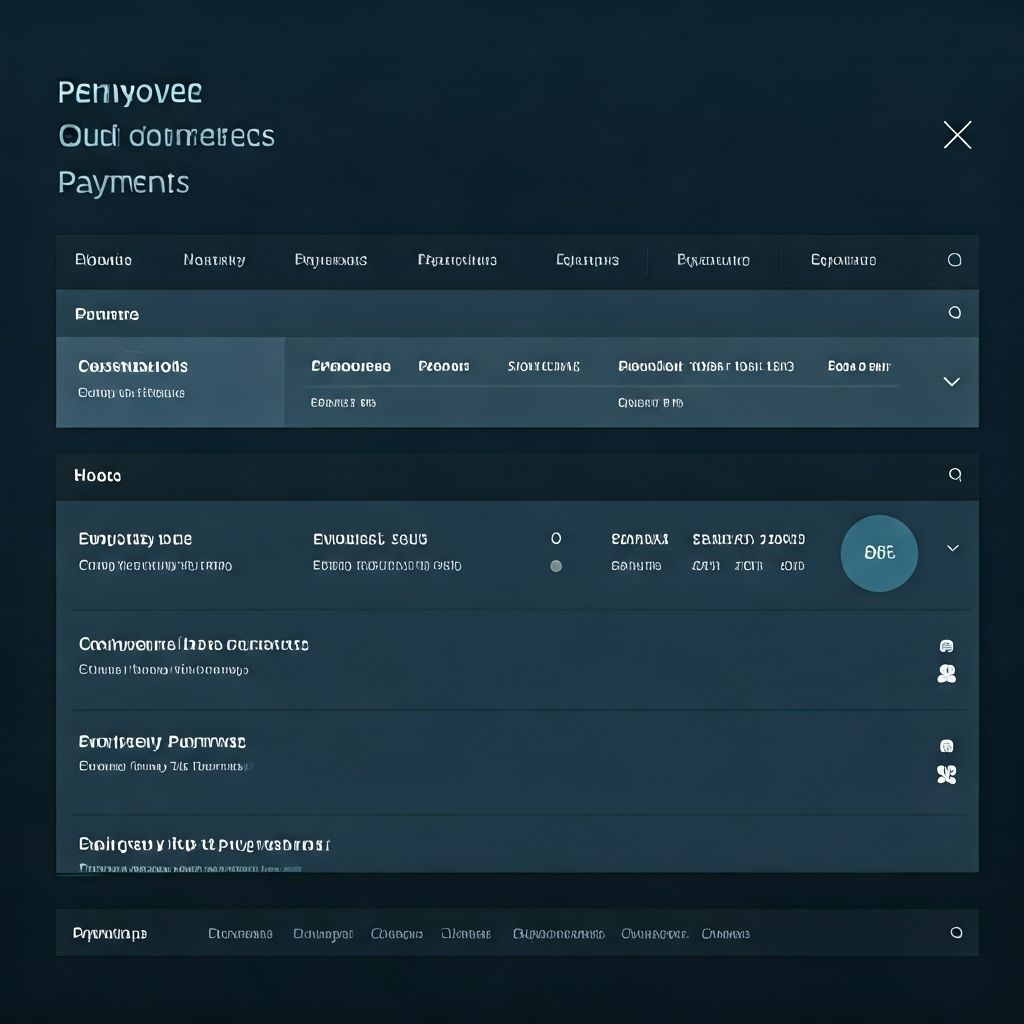Select the person icon in the second list row

947,674
